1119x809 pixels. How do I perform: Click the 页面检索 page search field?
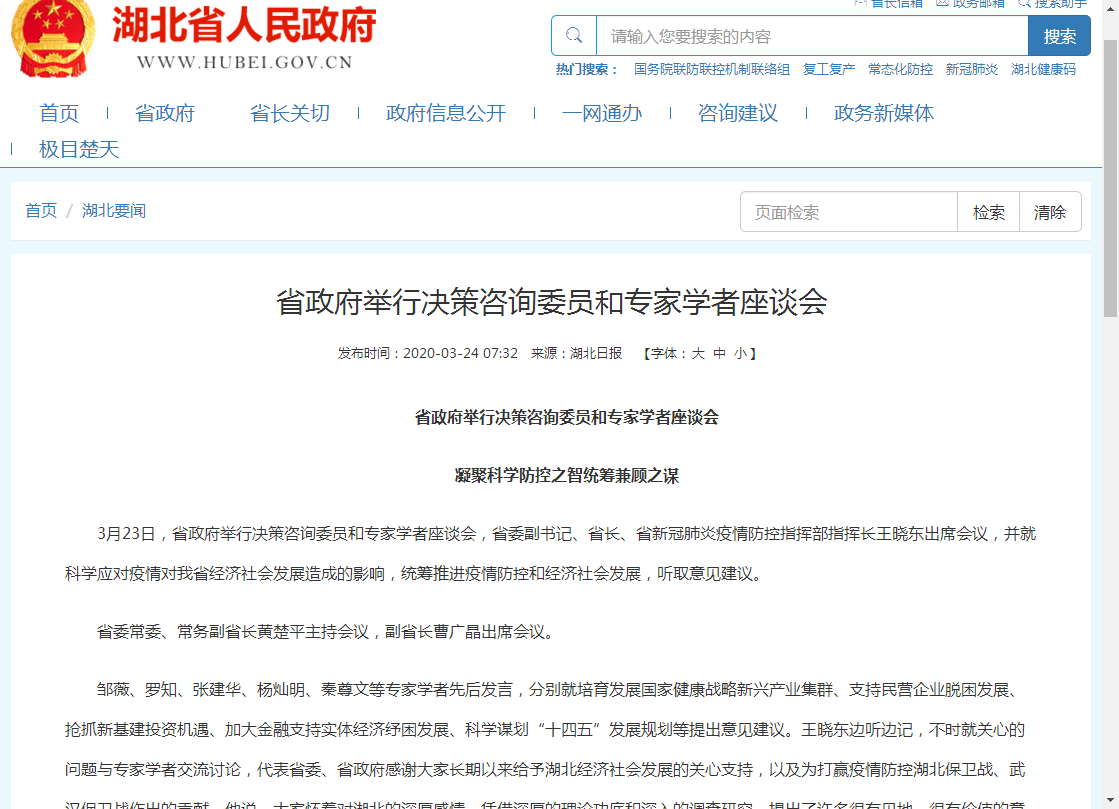click(848, 212)
